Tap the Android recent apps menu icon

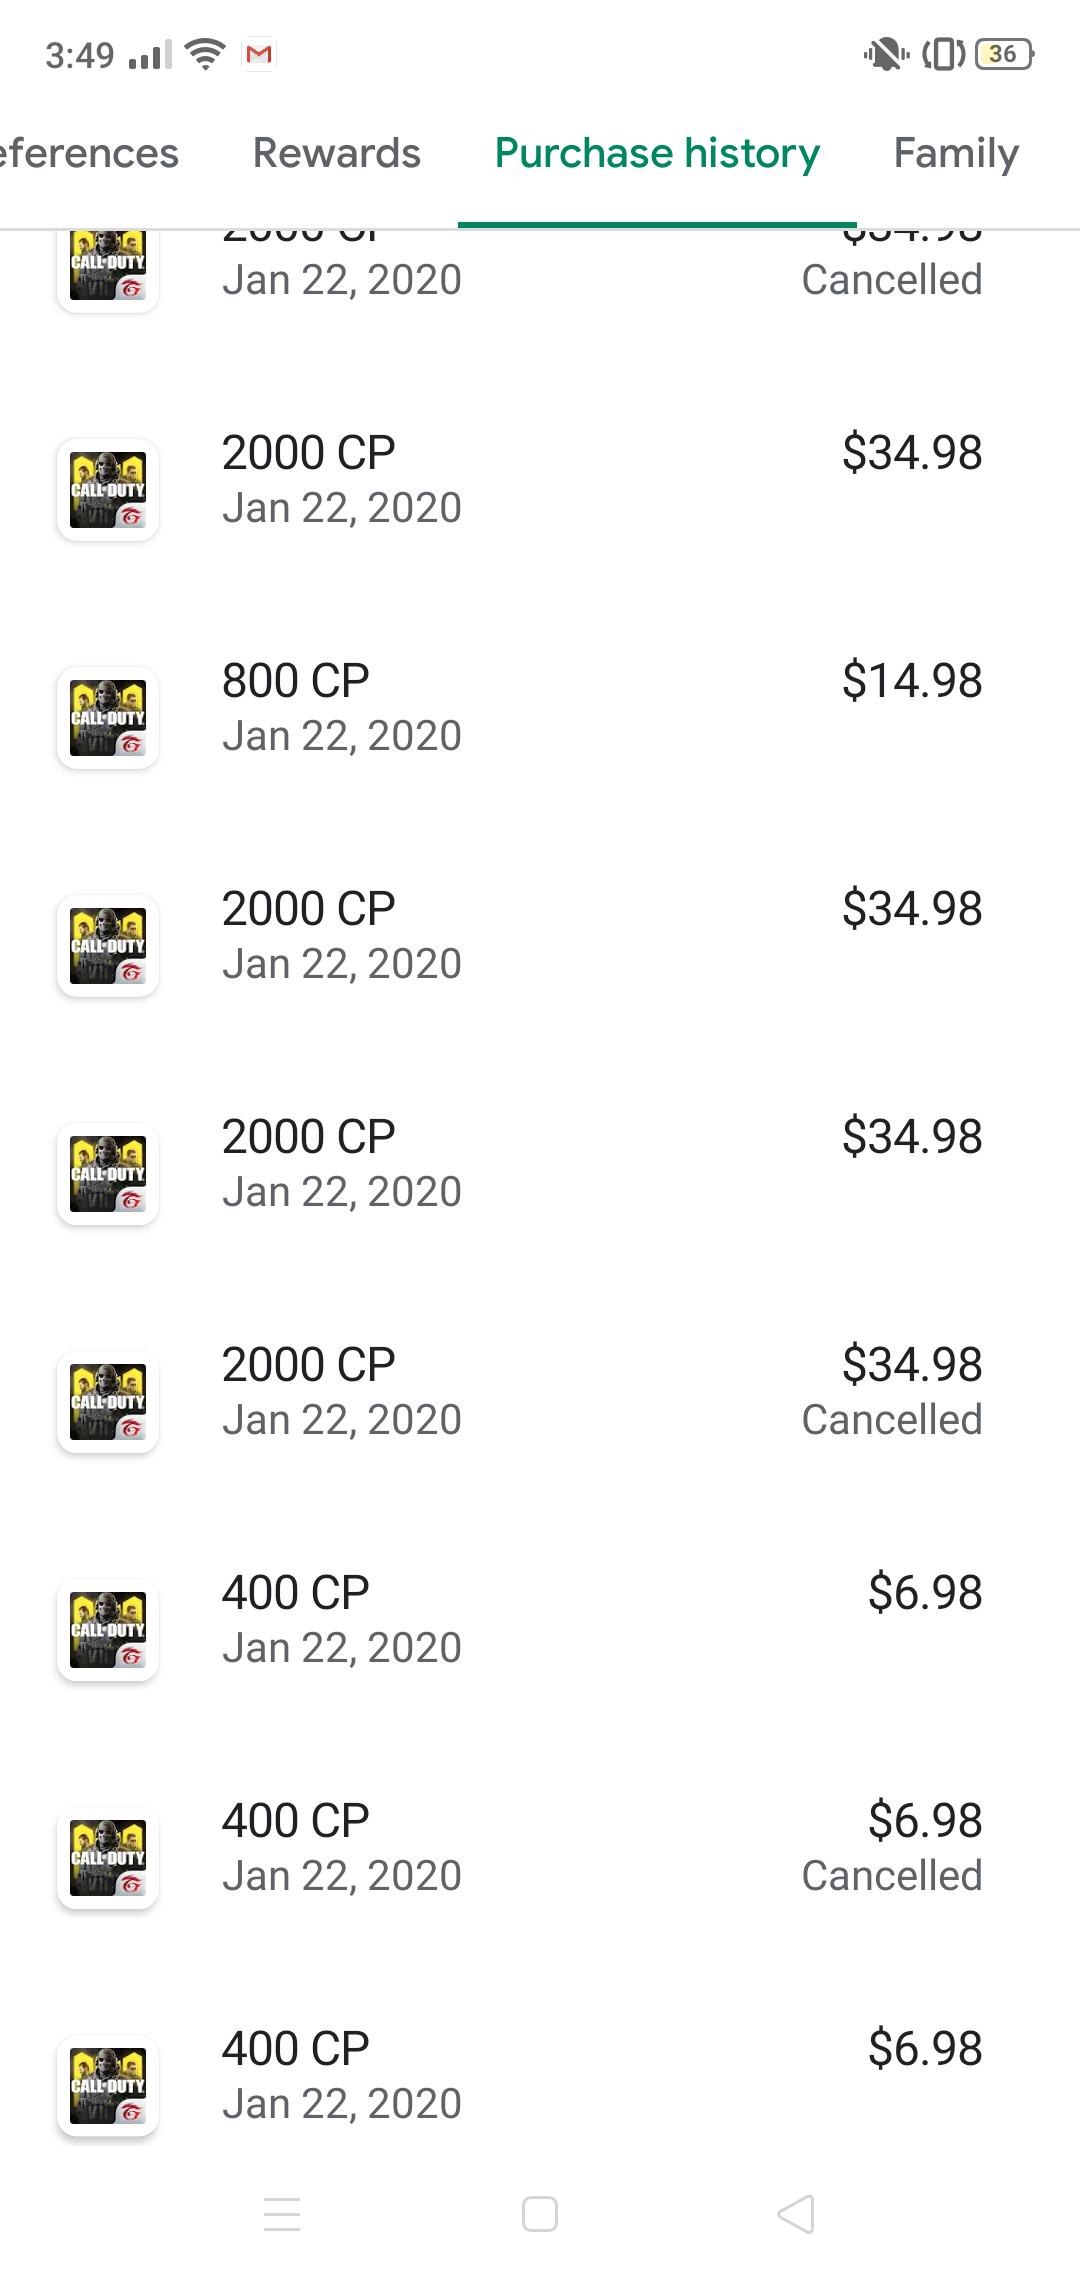point(282,2214)
